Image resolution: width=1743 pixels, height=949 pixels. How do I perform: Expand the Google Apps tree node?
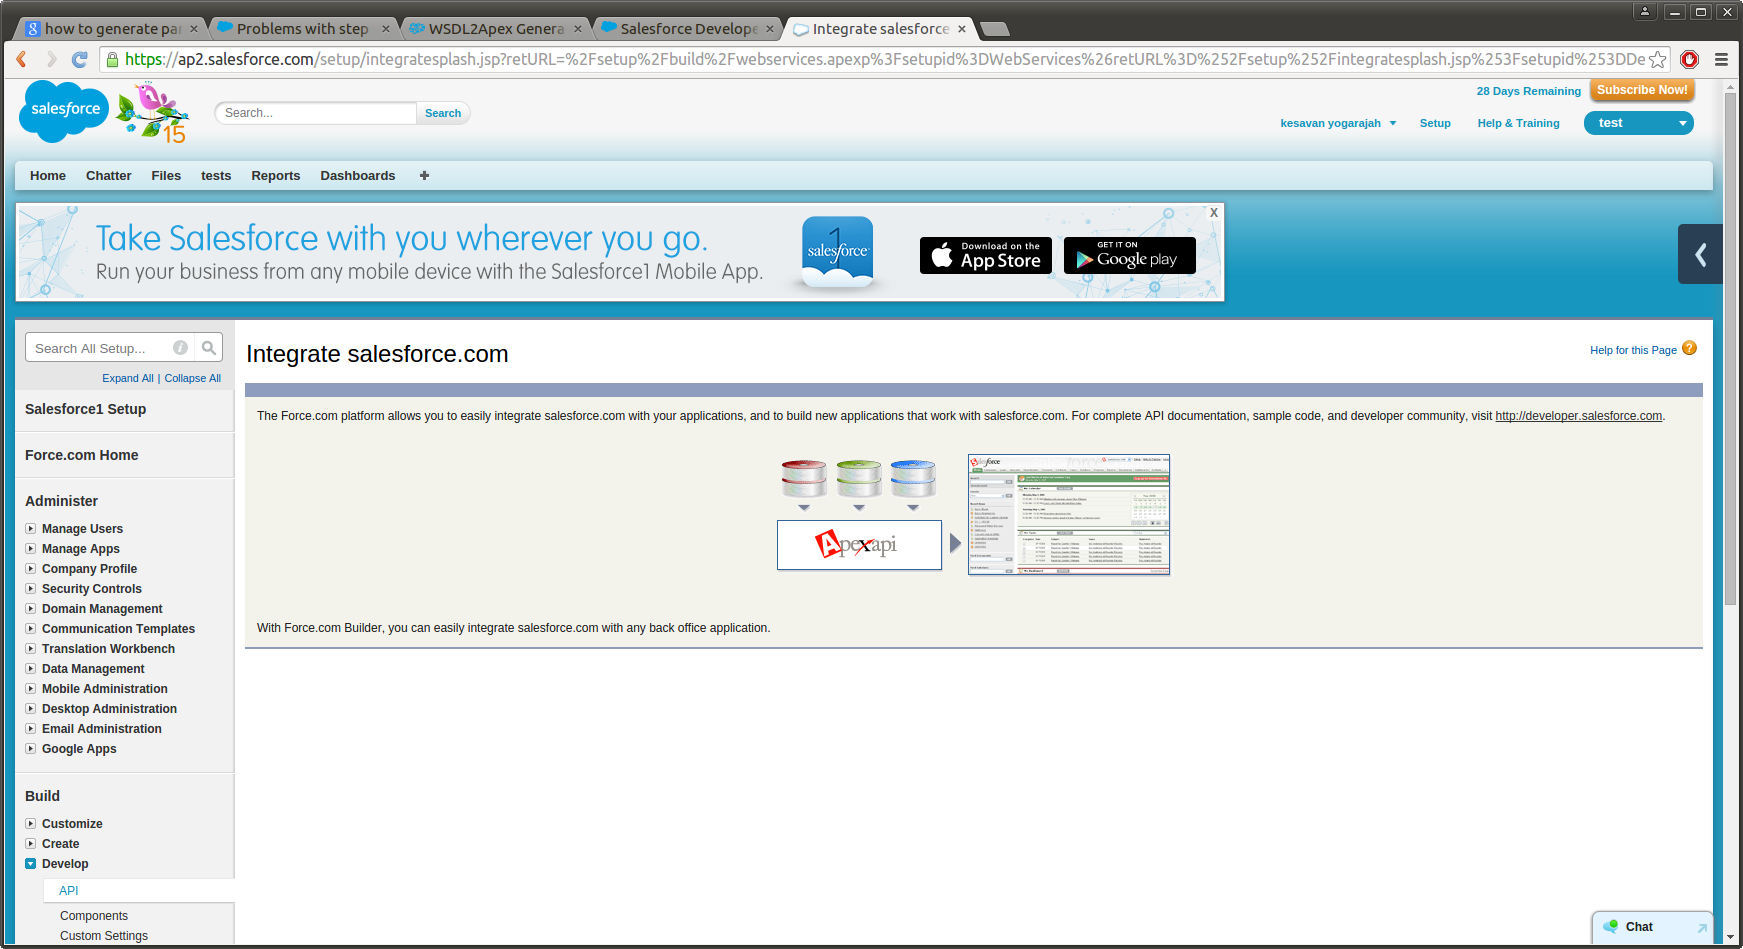click(x=31, y=749)
